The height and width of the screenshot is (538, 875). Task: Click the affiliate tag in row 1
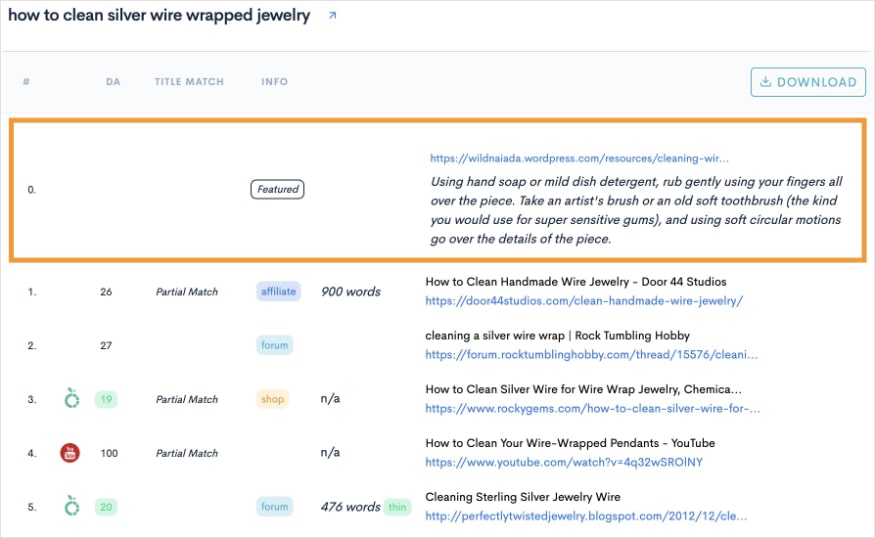point(278,291)
